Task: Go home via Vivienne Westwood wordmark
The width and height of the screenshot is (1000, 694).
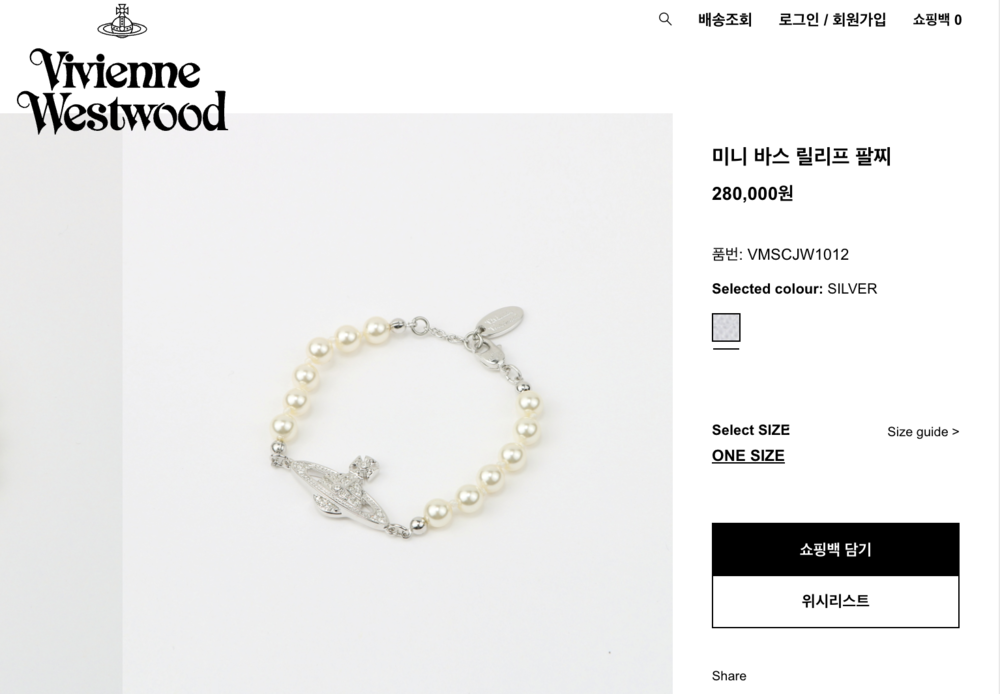Action: [x=122, y=91]
